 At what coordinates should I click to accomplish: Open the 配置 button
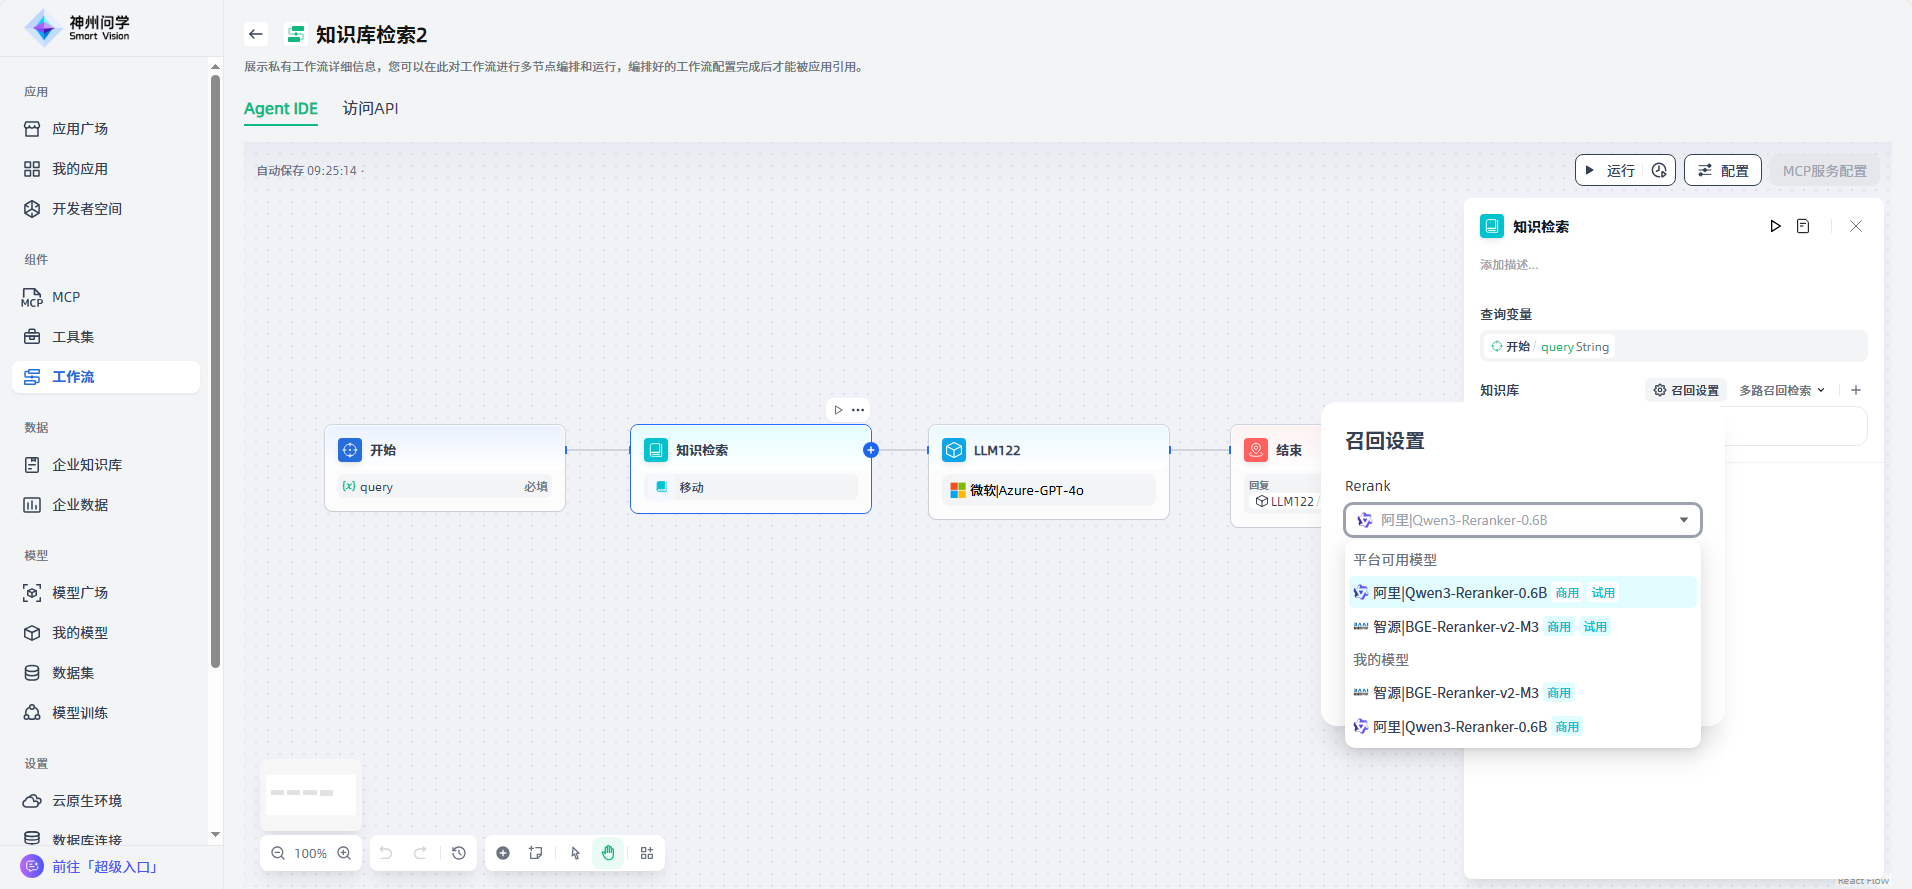point(1722,171)
